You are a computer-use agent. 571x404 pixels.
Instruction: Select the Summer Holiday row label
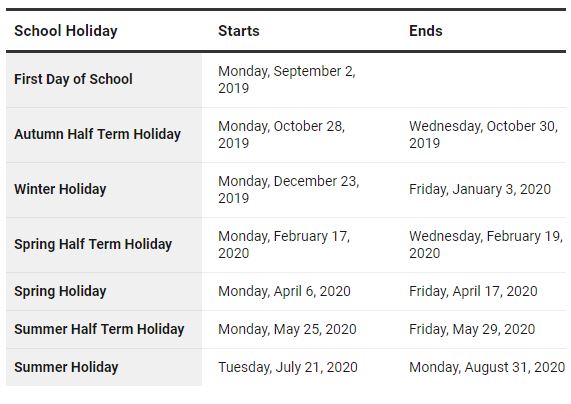point(66,367)
